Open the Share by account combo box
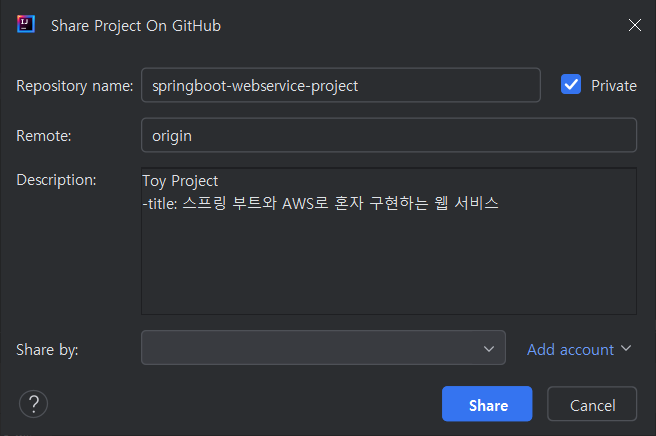 click(x=323, y=348)
